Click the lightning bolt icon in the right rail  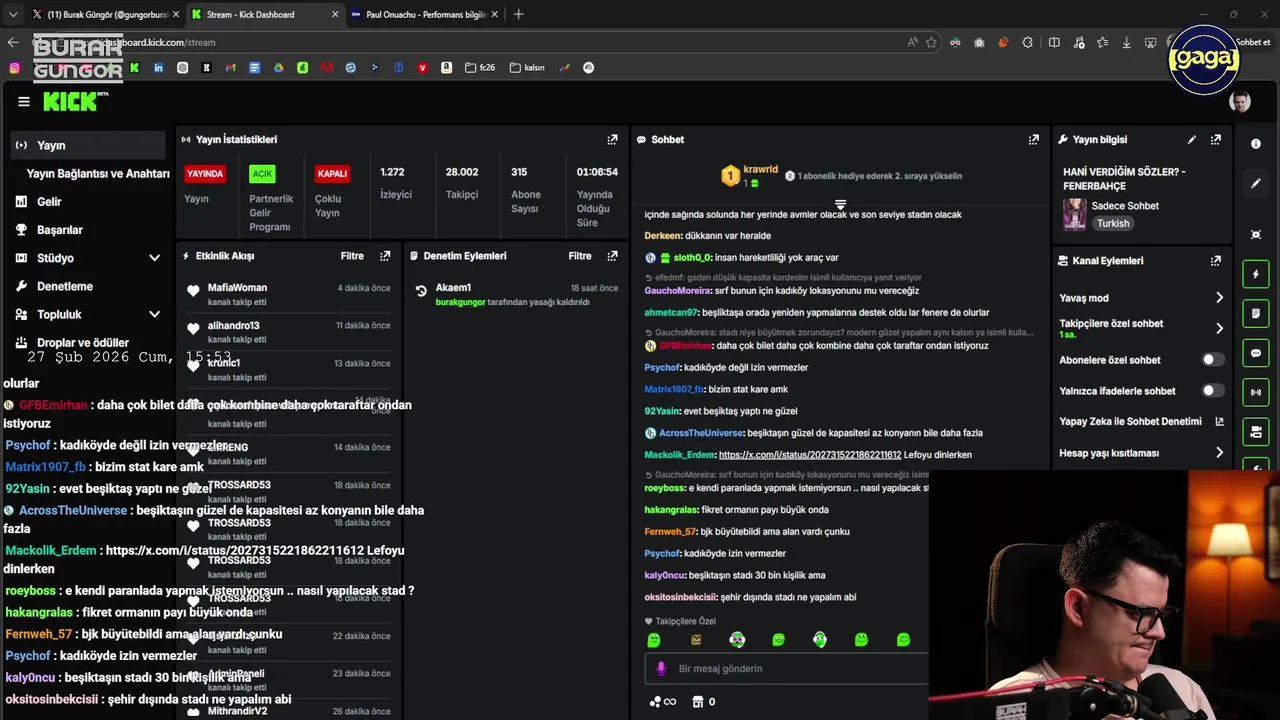click(x=1256, y=274)
